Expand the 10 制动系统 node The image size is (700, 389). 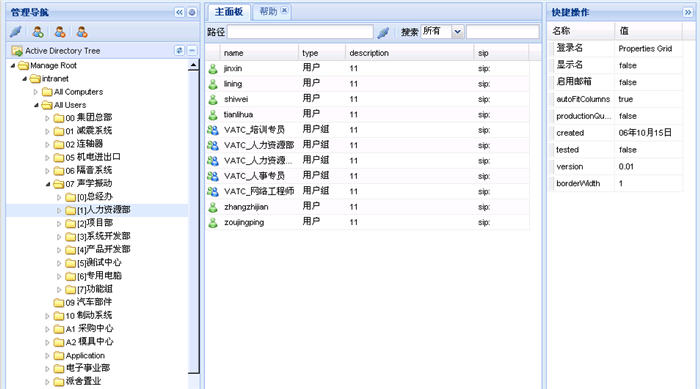[47, 316]
